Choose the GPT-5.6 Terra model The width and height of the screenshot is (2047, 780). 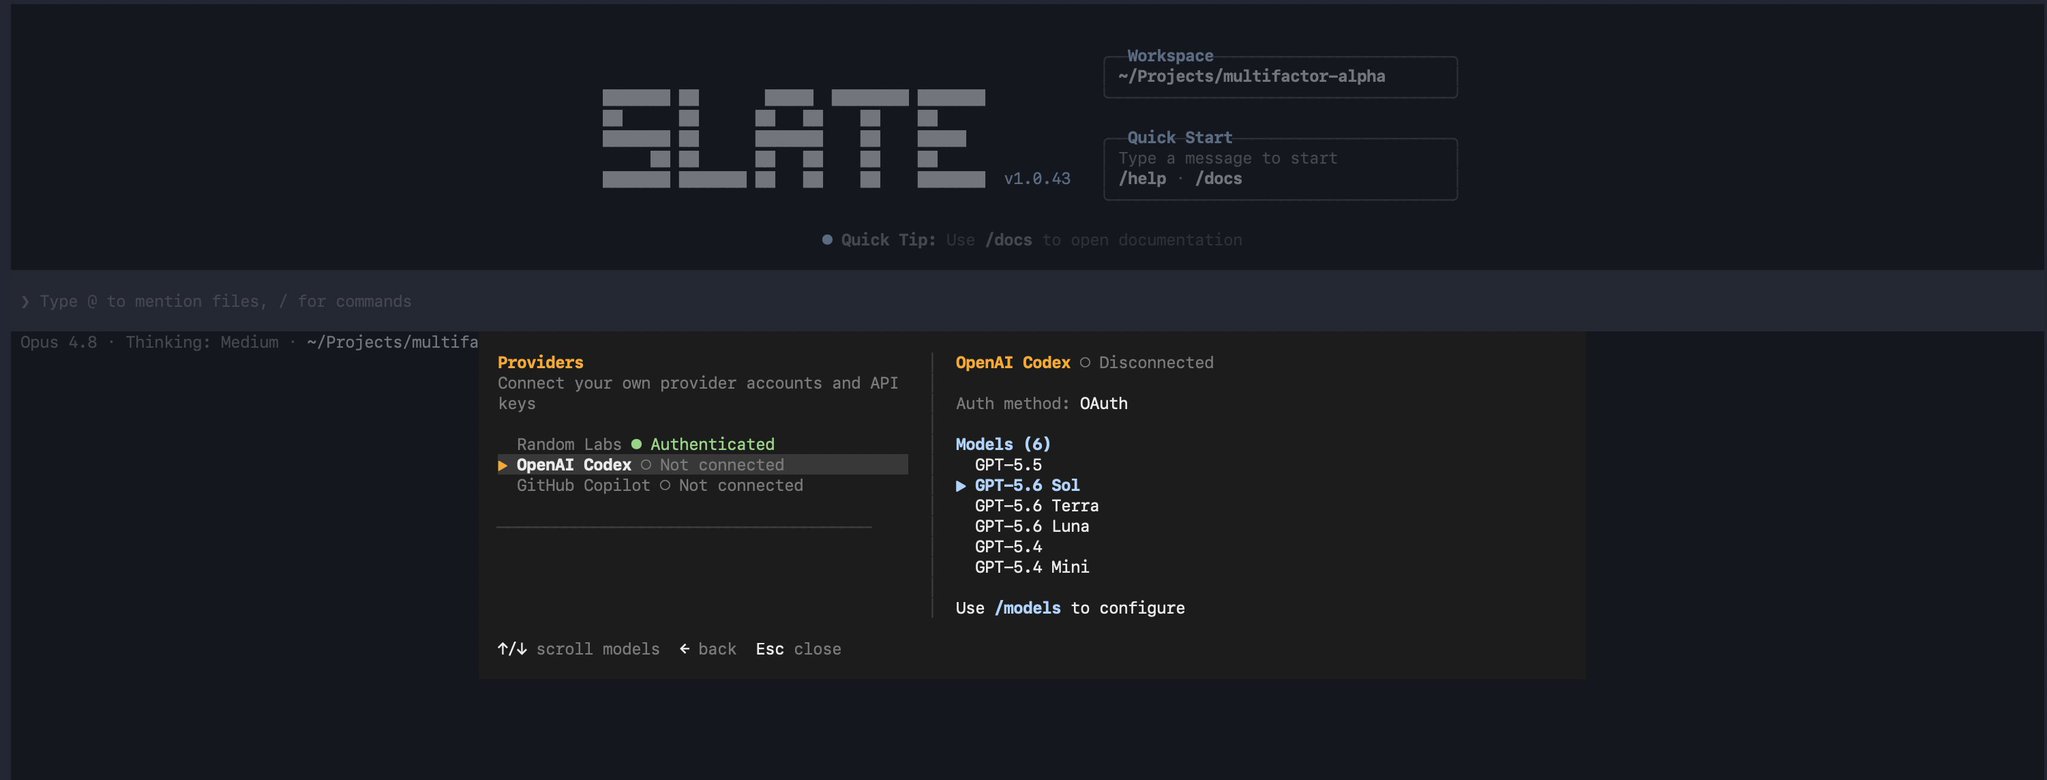coord(1036,506)
